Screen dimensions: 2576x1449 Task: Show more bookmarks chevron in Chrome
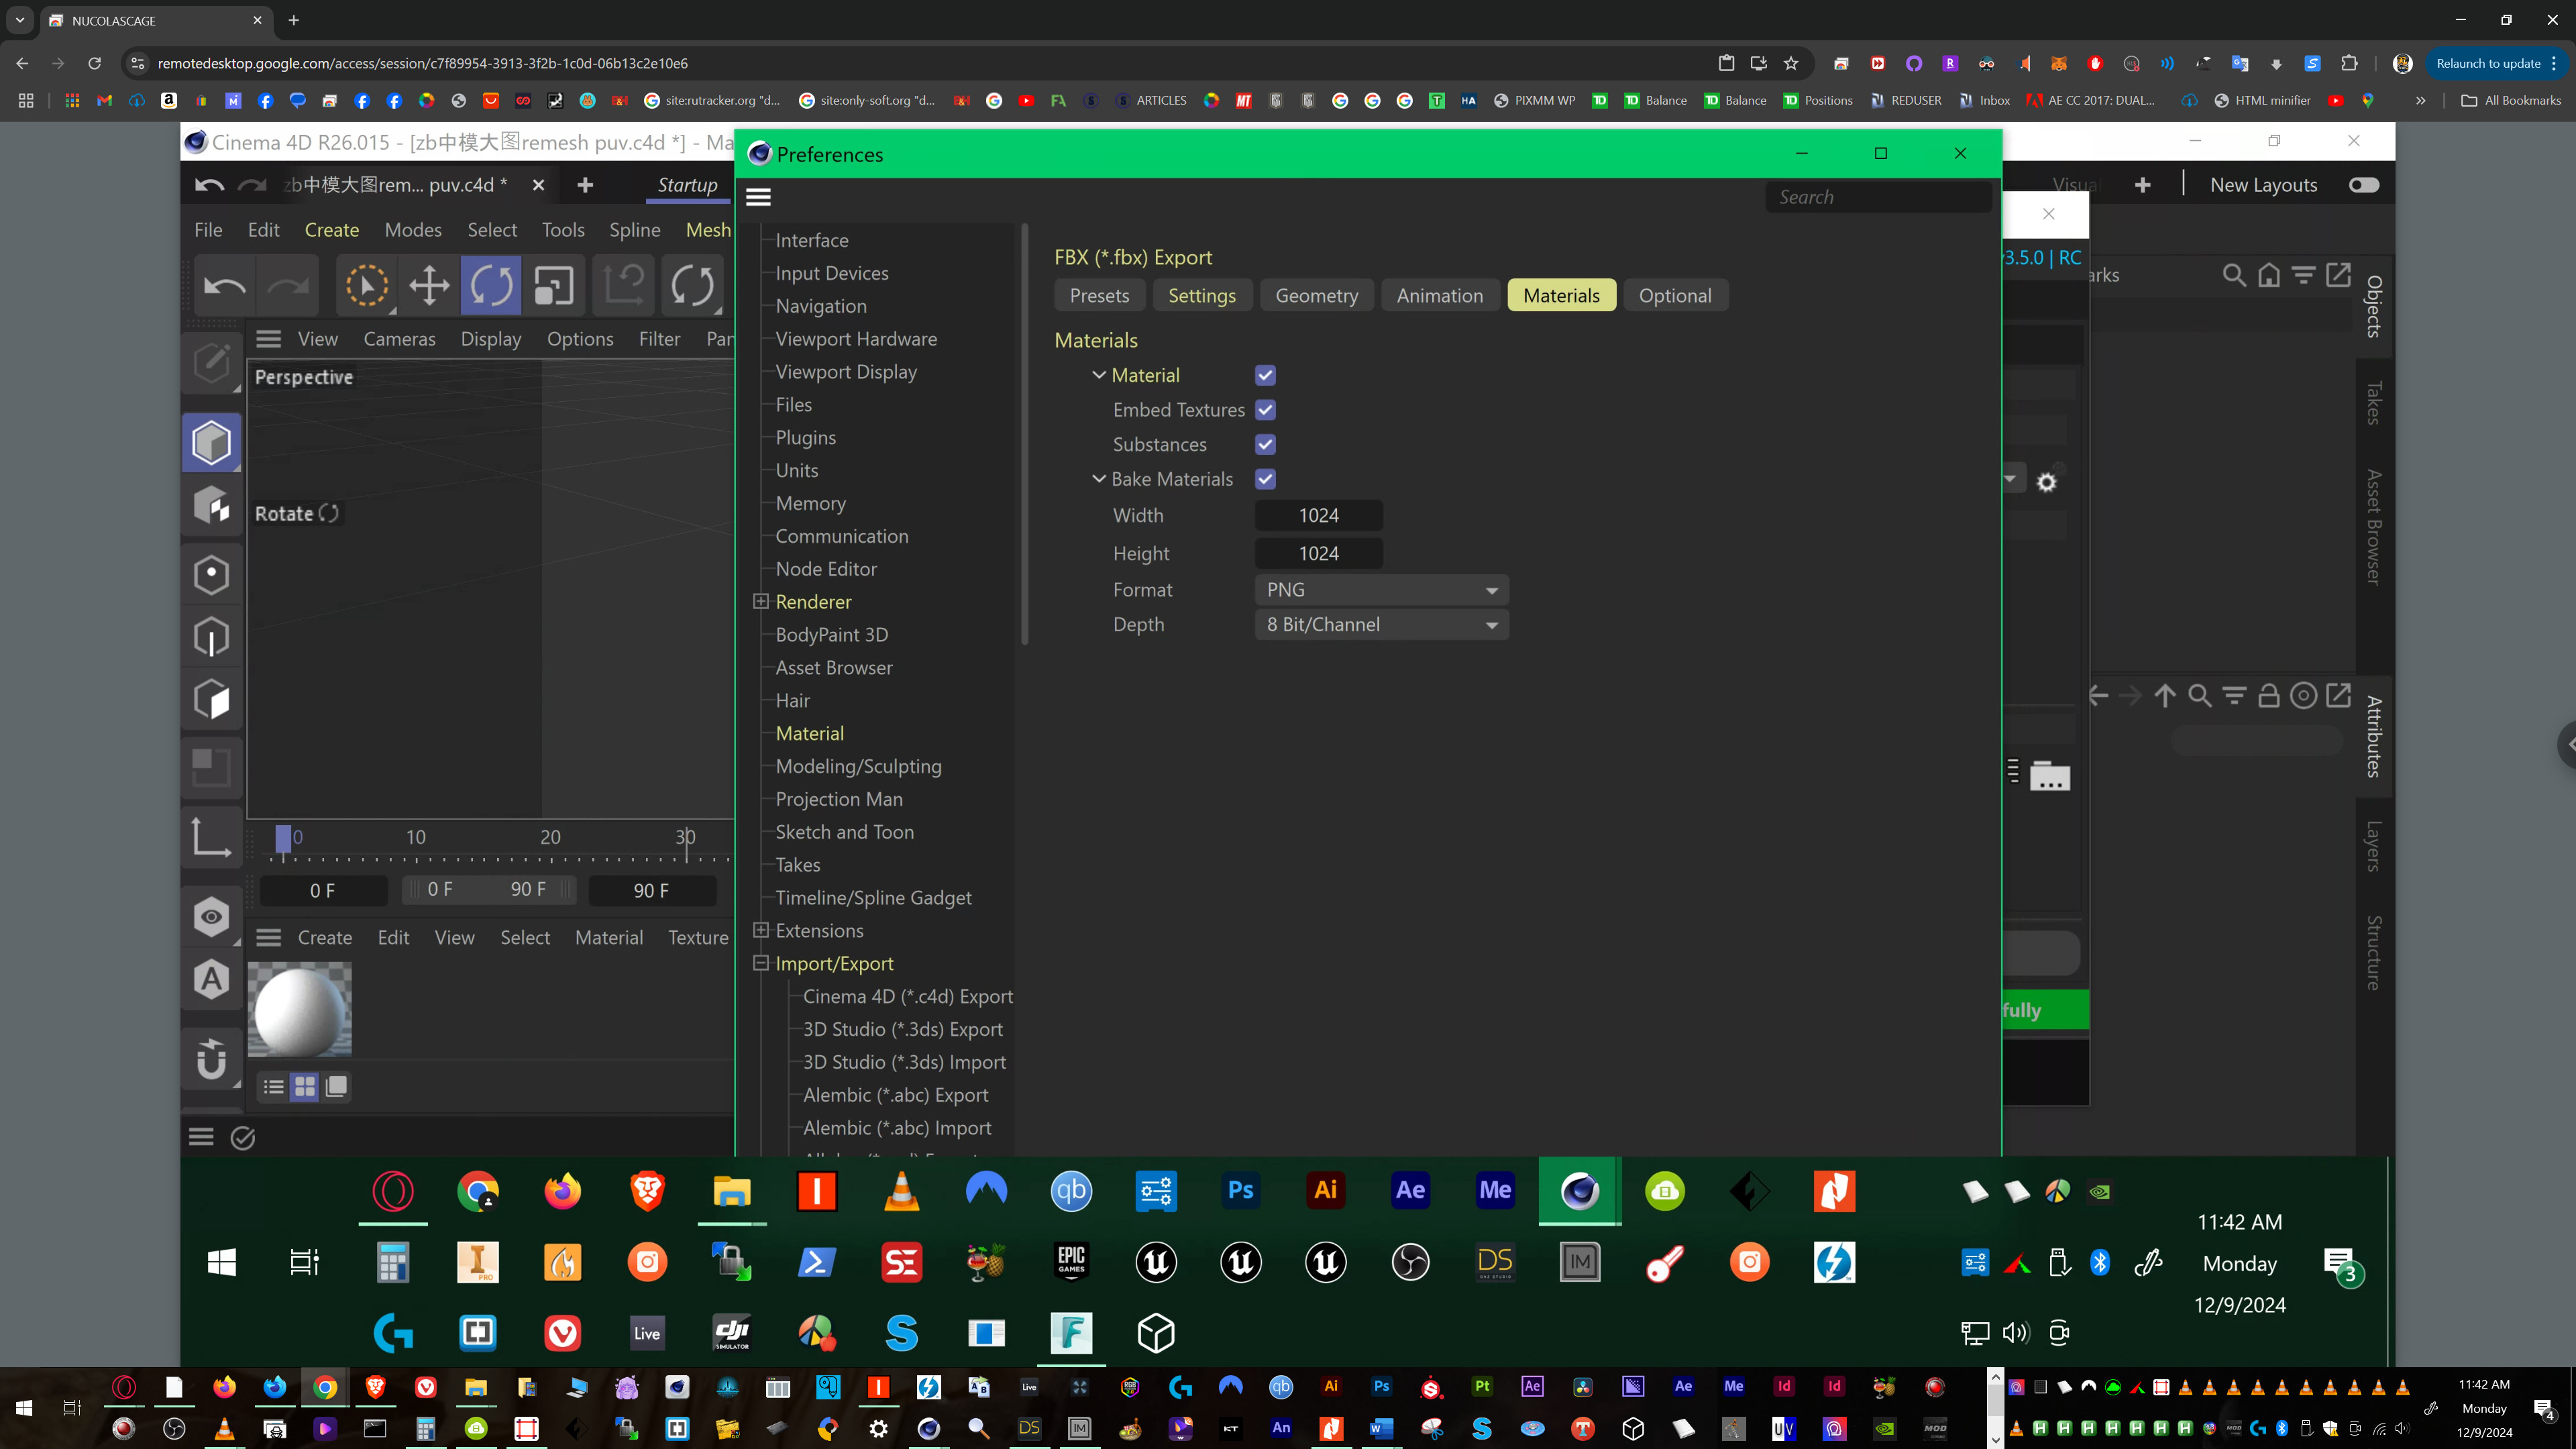2420,100
